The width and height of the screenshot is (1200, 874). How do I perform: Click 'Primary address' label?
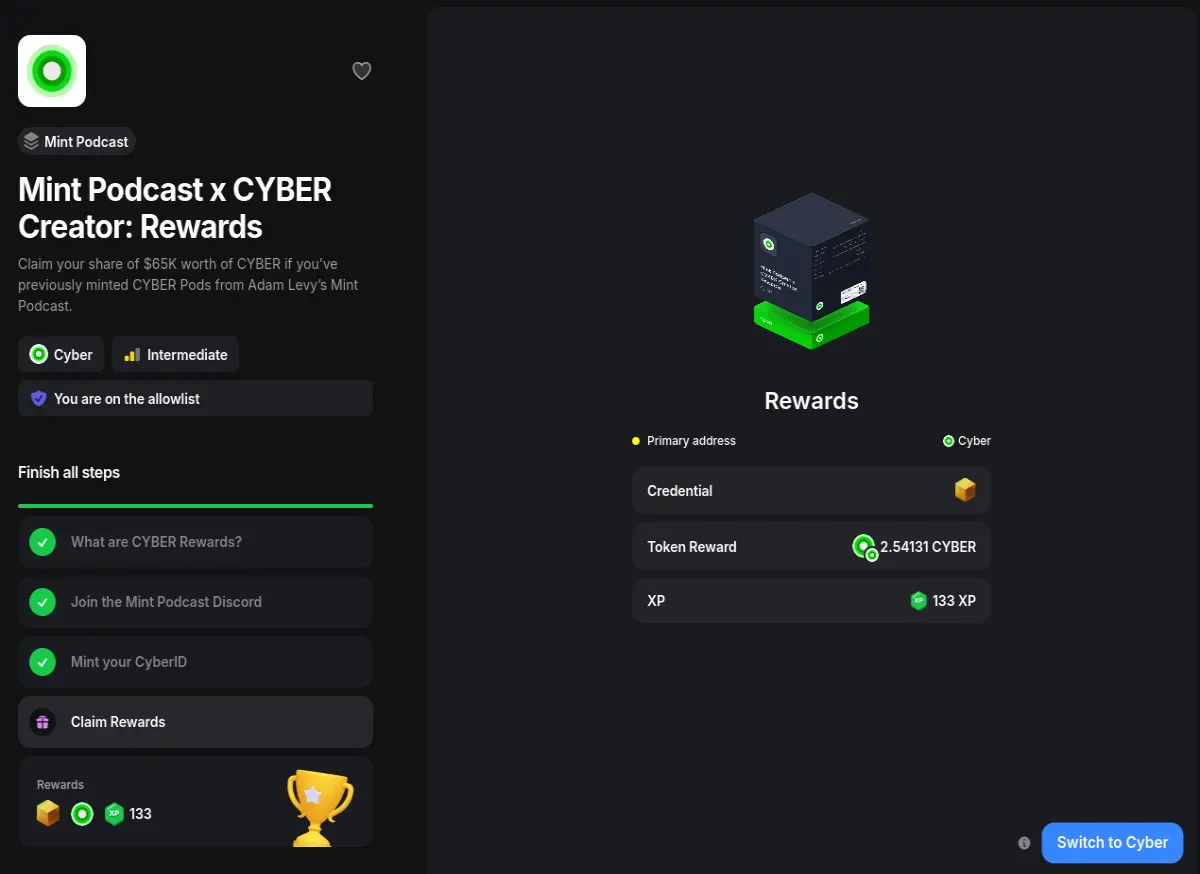[x=691, y=441]
